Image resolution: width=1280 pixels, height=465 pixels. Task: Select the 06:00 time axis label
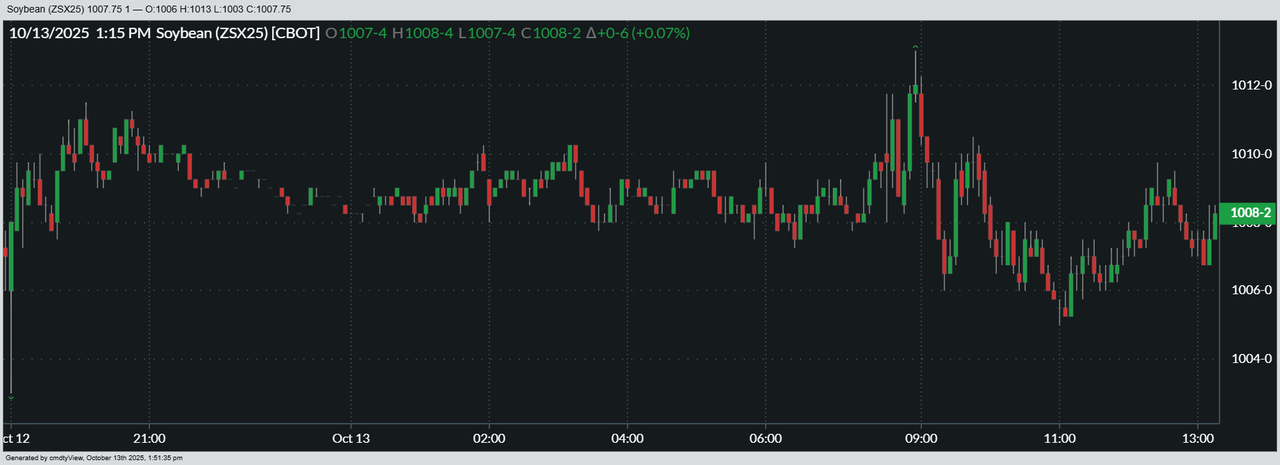765,438
